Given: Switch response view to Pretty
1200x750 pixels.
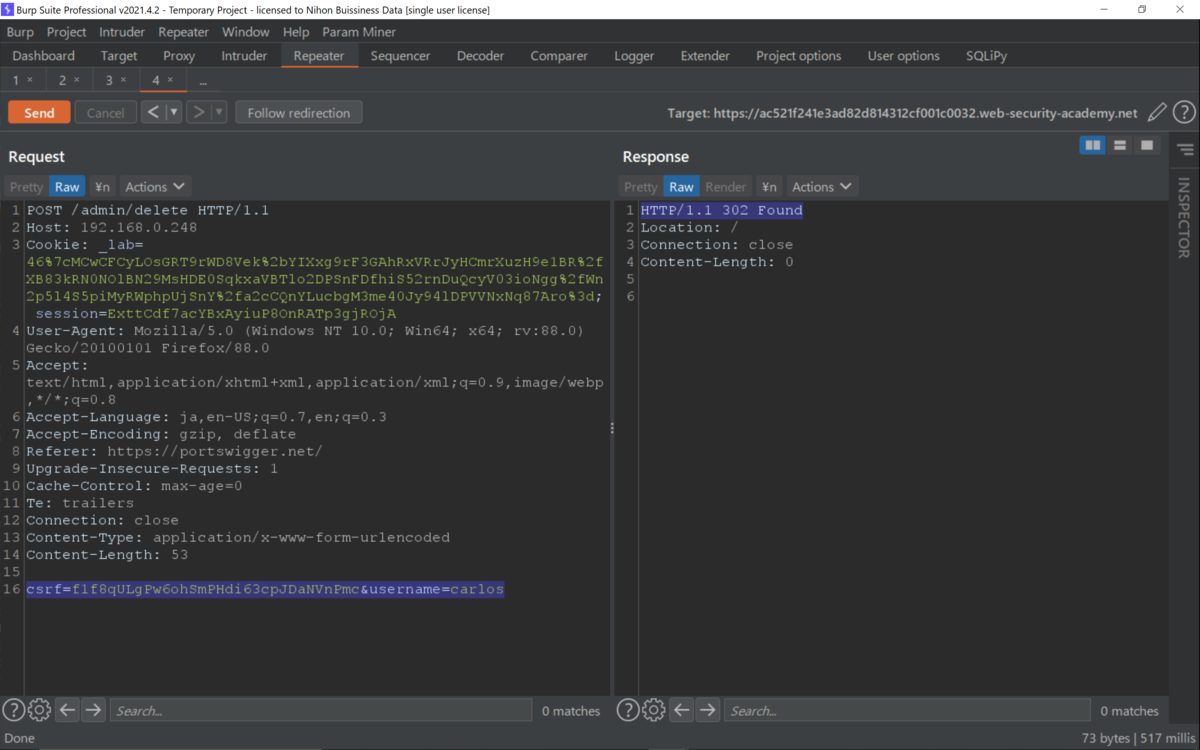Looking at the screenshot, I should tap(641, 187).
